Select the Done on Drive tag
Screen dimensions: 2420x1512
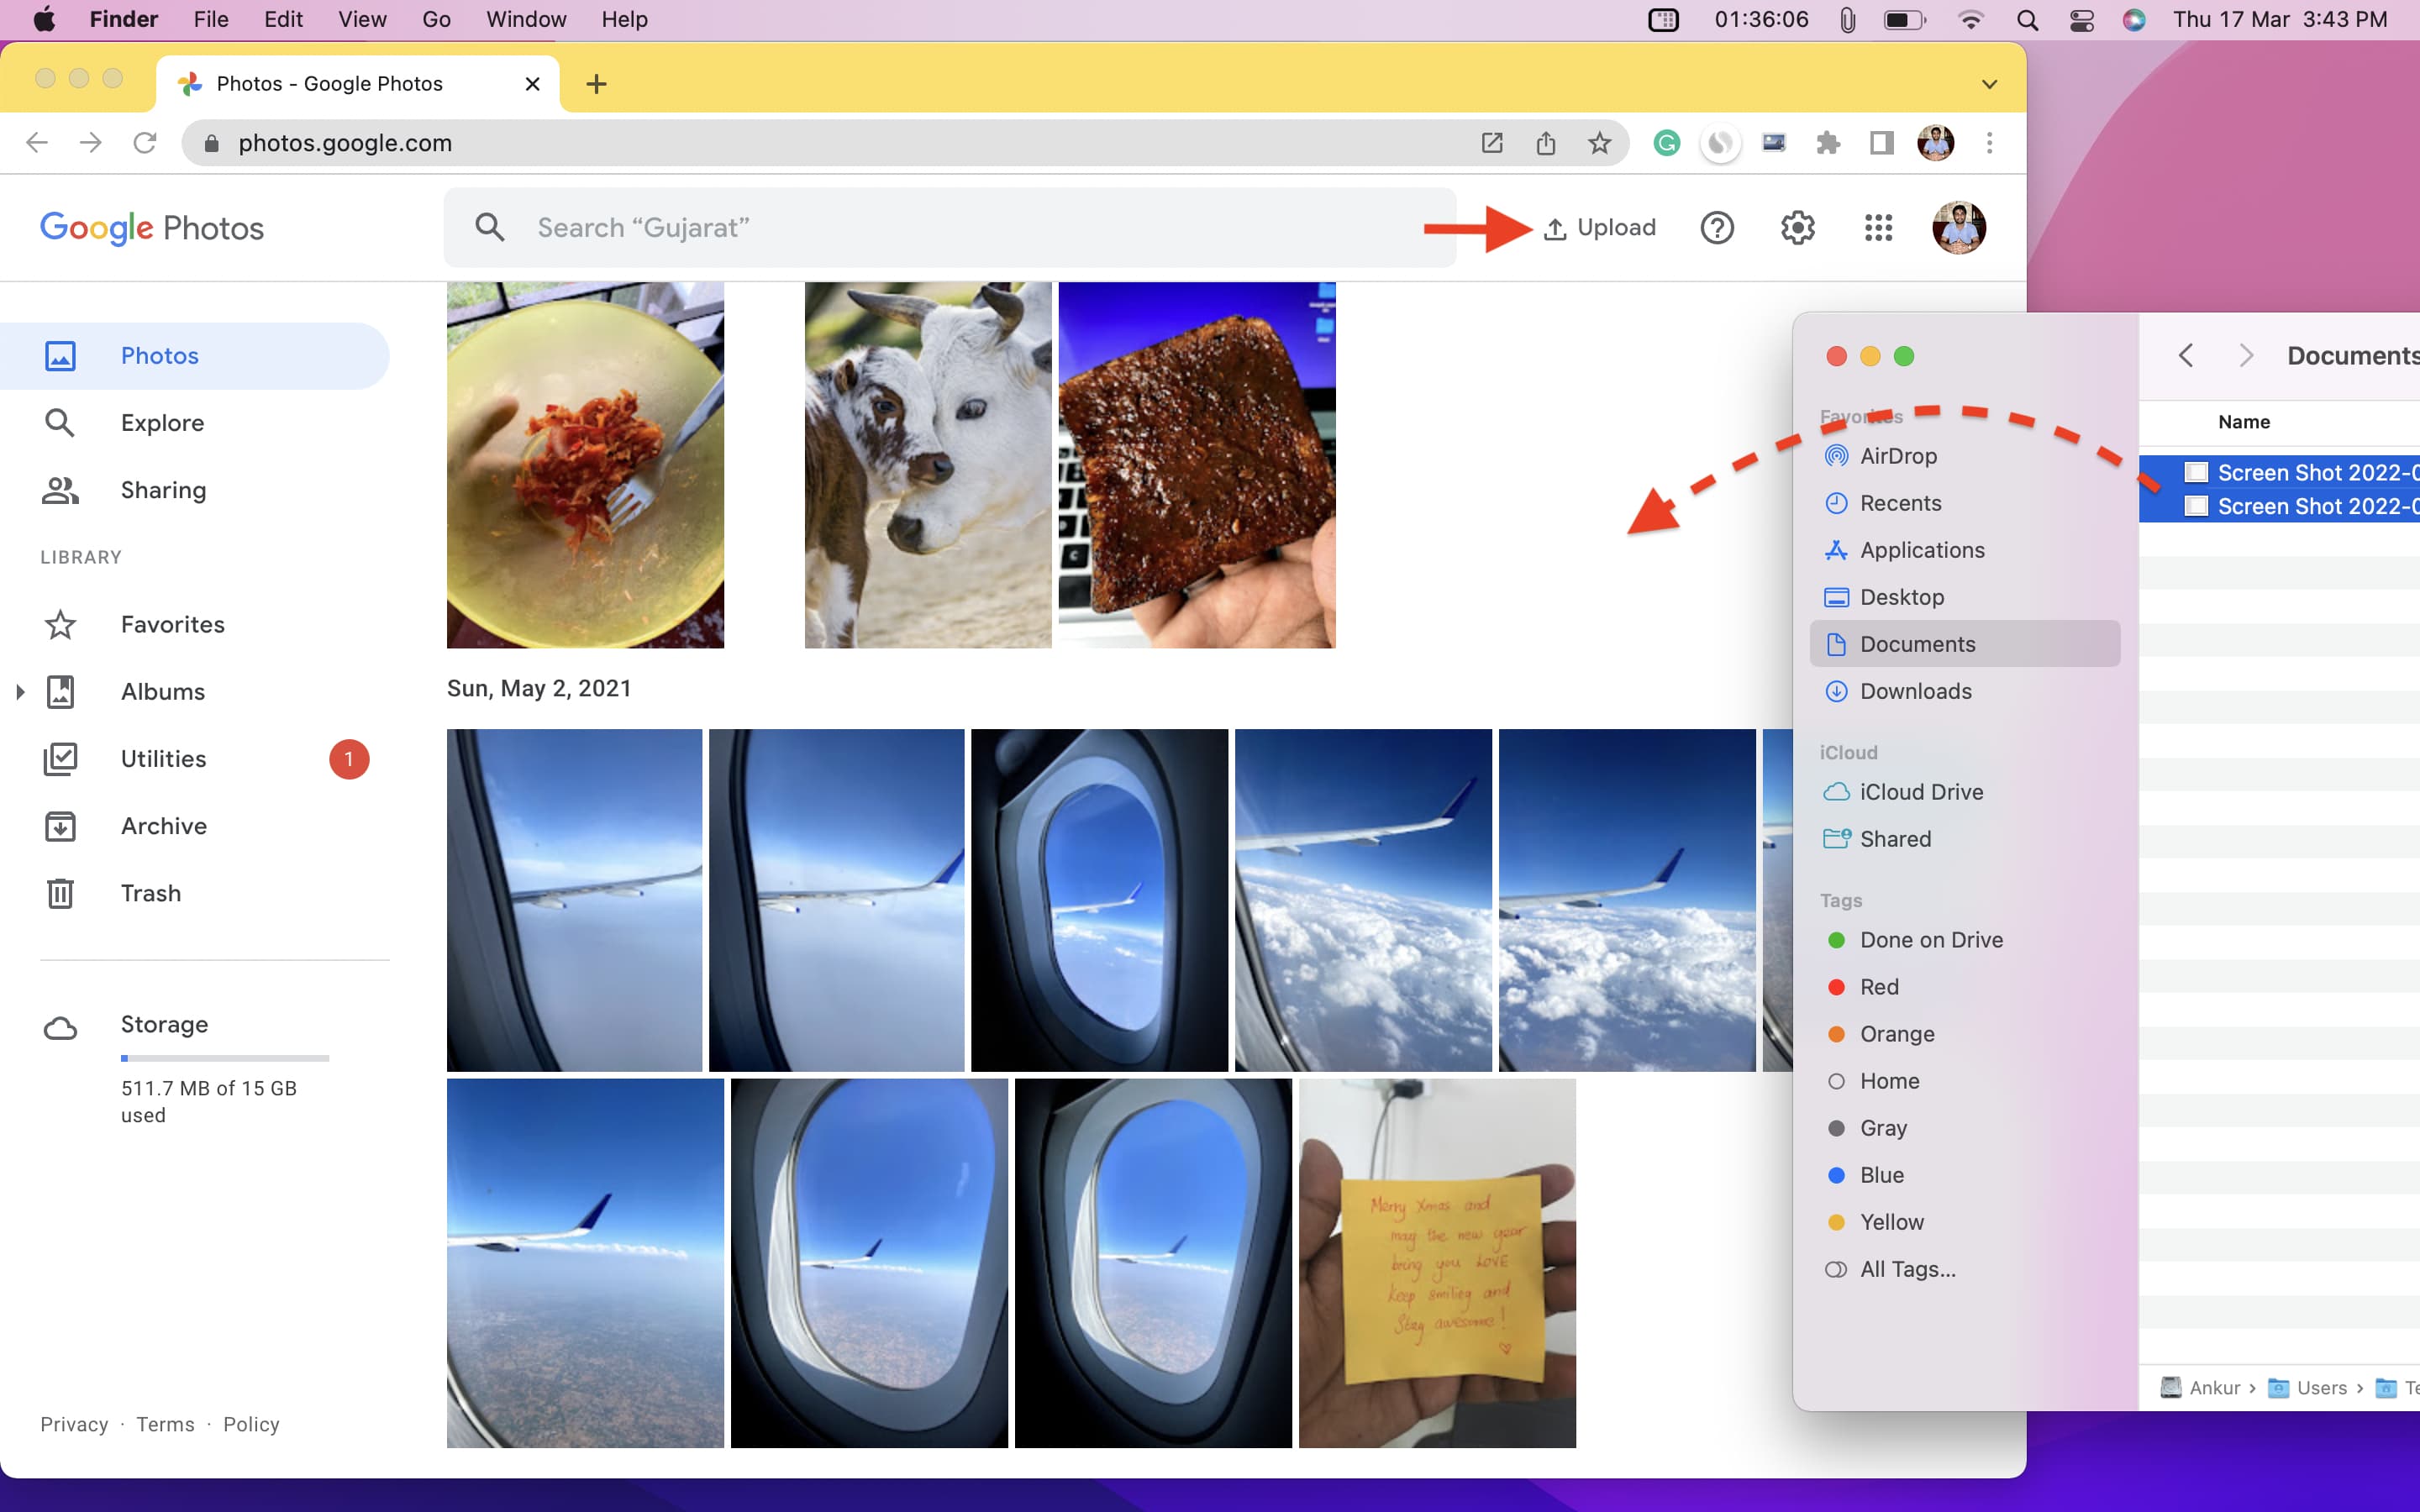pos(1964,940)
